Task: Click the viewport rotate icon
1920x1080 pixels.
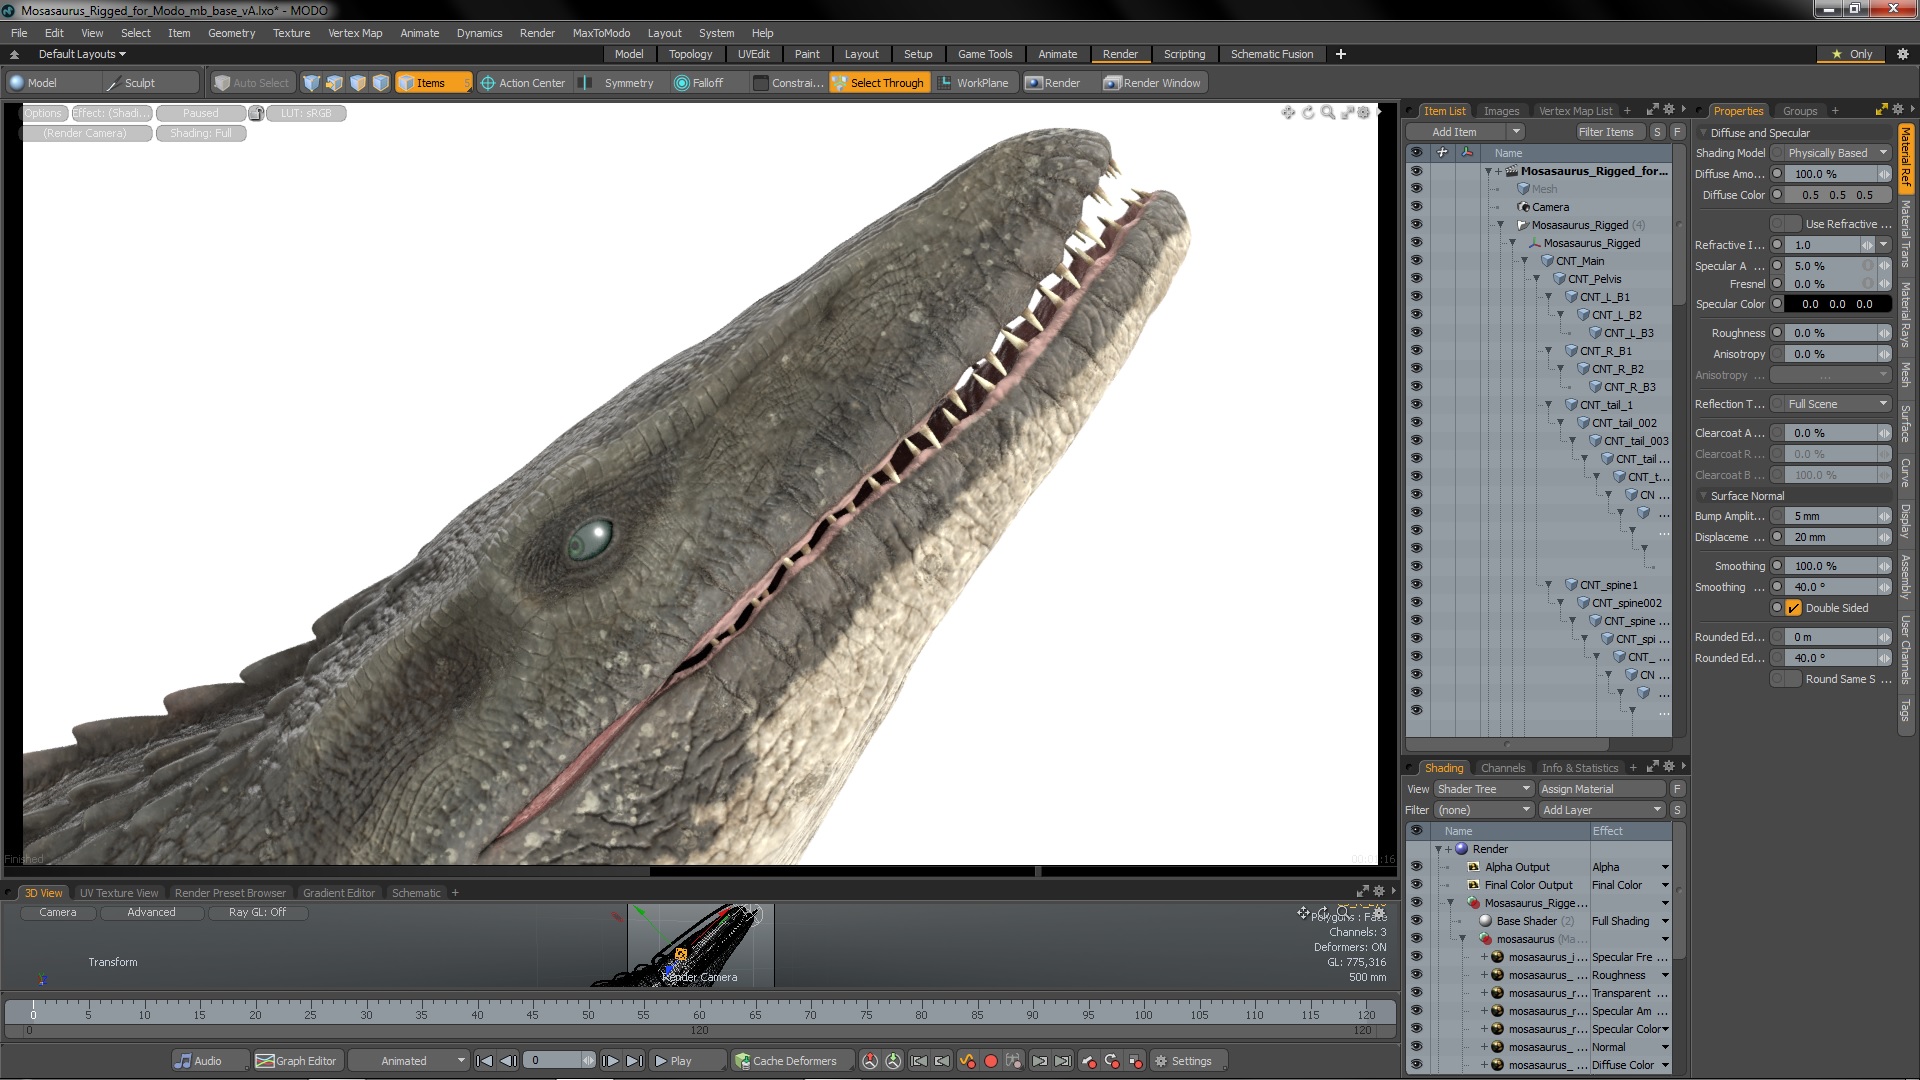Action: (1308, 113)
